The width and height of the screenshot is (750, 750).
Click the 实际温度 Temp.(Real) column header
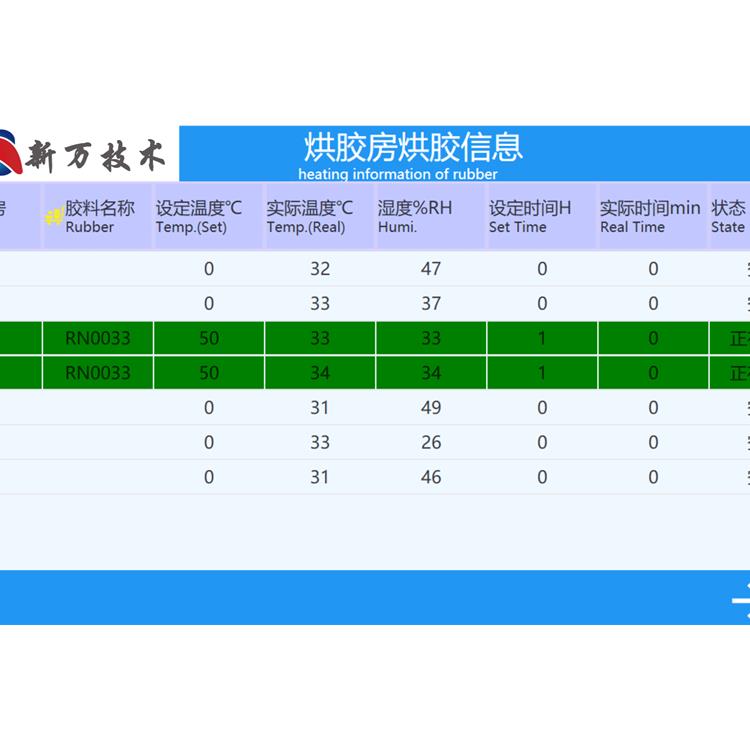pyautogui.click(x=320, y=216)
